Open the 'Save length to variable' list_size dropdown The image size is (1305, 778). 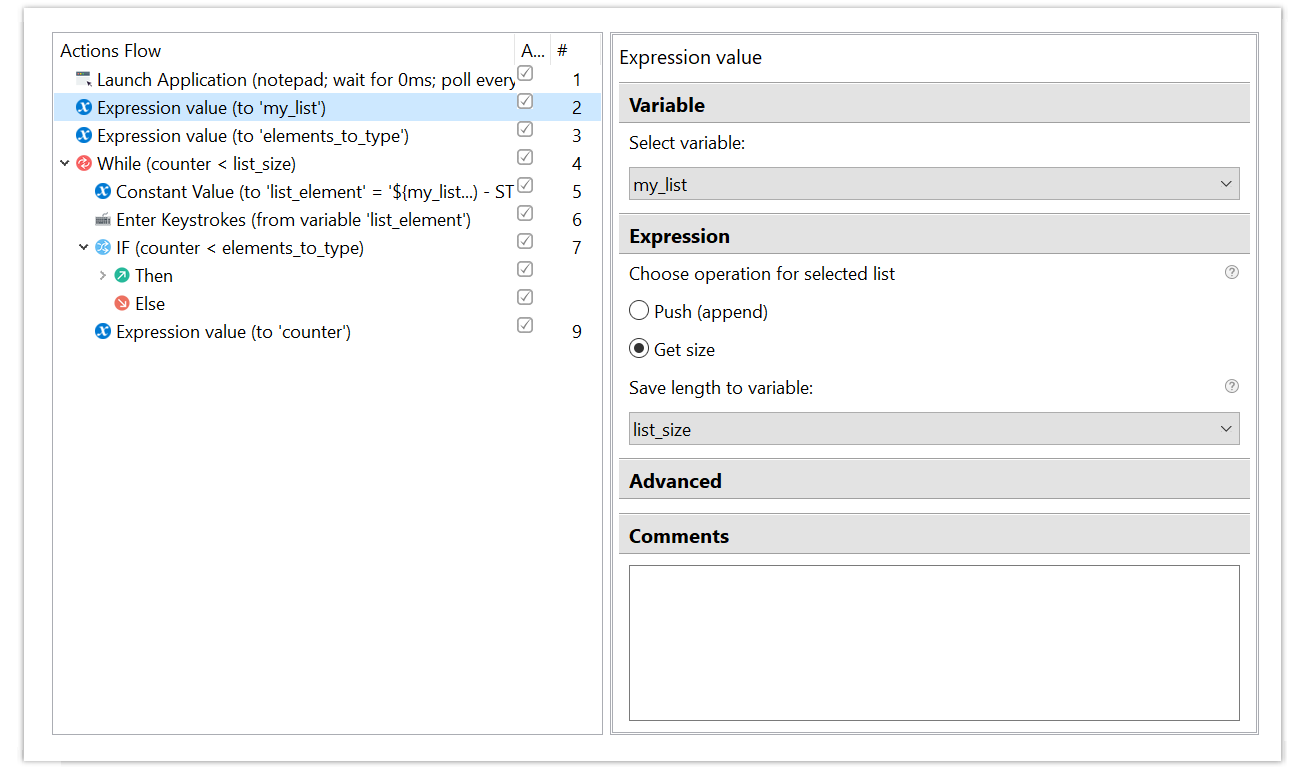click(934, 429)
